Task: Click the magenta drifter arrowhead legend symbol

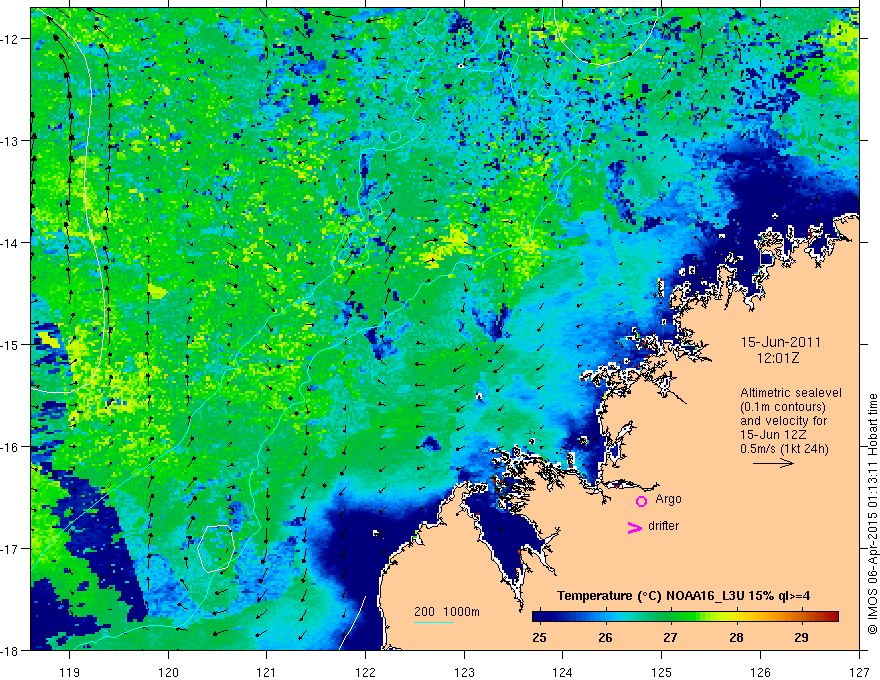Action: tap(635, 527)
